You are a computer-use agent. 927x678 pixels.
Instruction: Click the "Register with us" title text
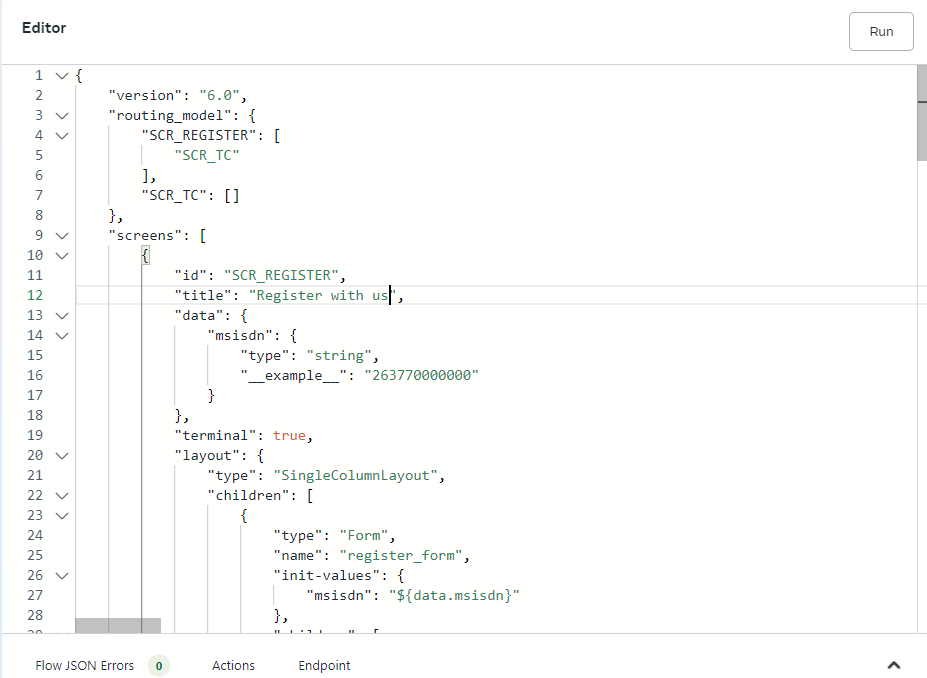[322, 296]
